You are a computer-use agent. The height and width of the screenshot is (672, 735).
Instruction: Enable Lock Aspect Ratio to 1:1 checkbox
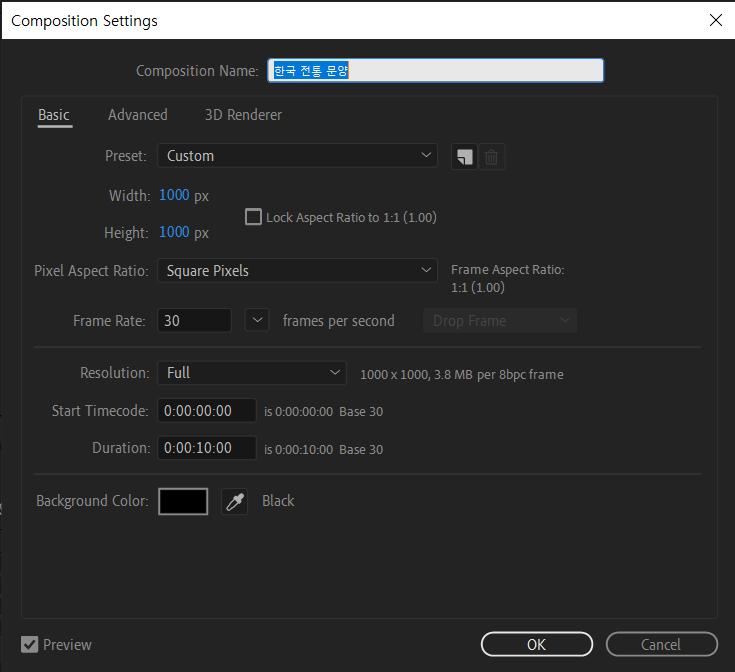(253, 217)
